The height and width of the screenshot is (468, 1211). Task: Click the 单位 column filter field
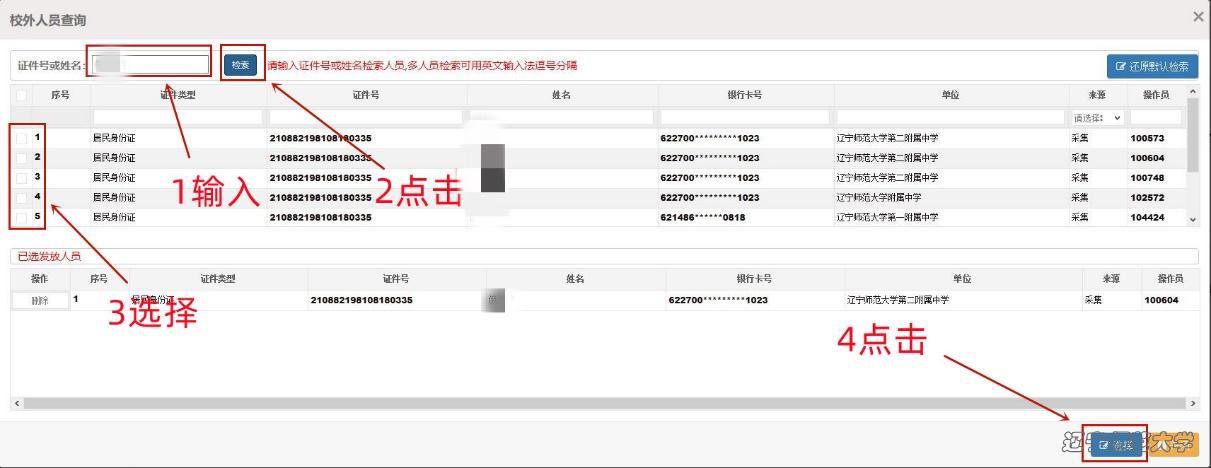pyautogui.click(x=949, y=118)
